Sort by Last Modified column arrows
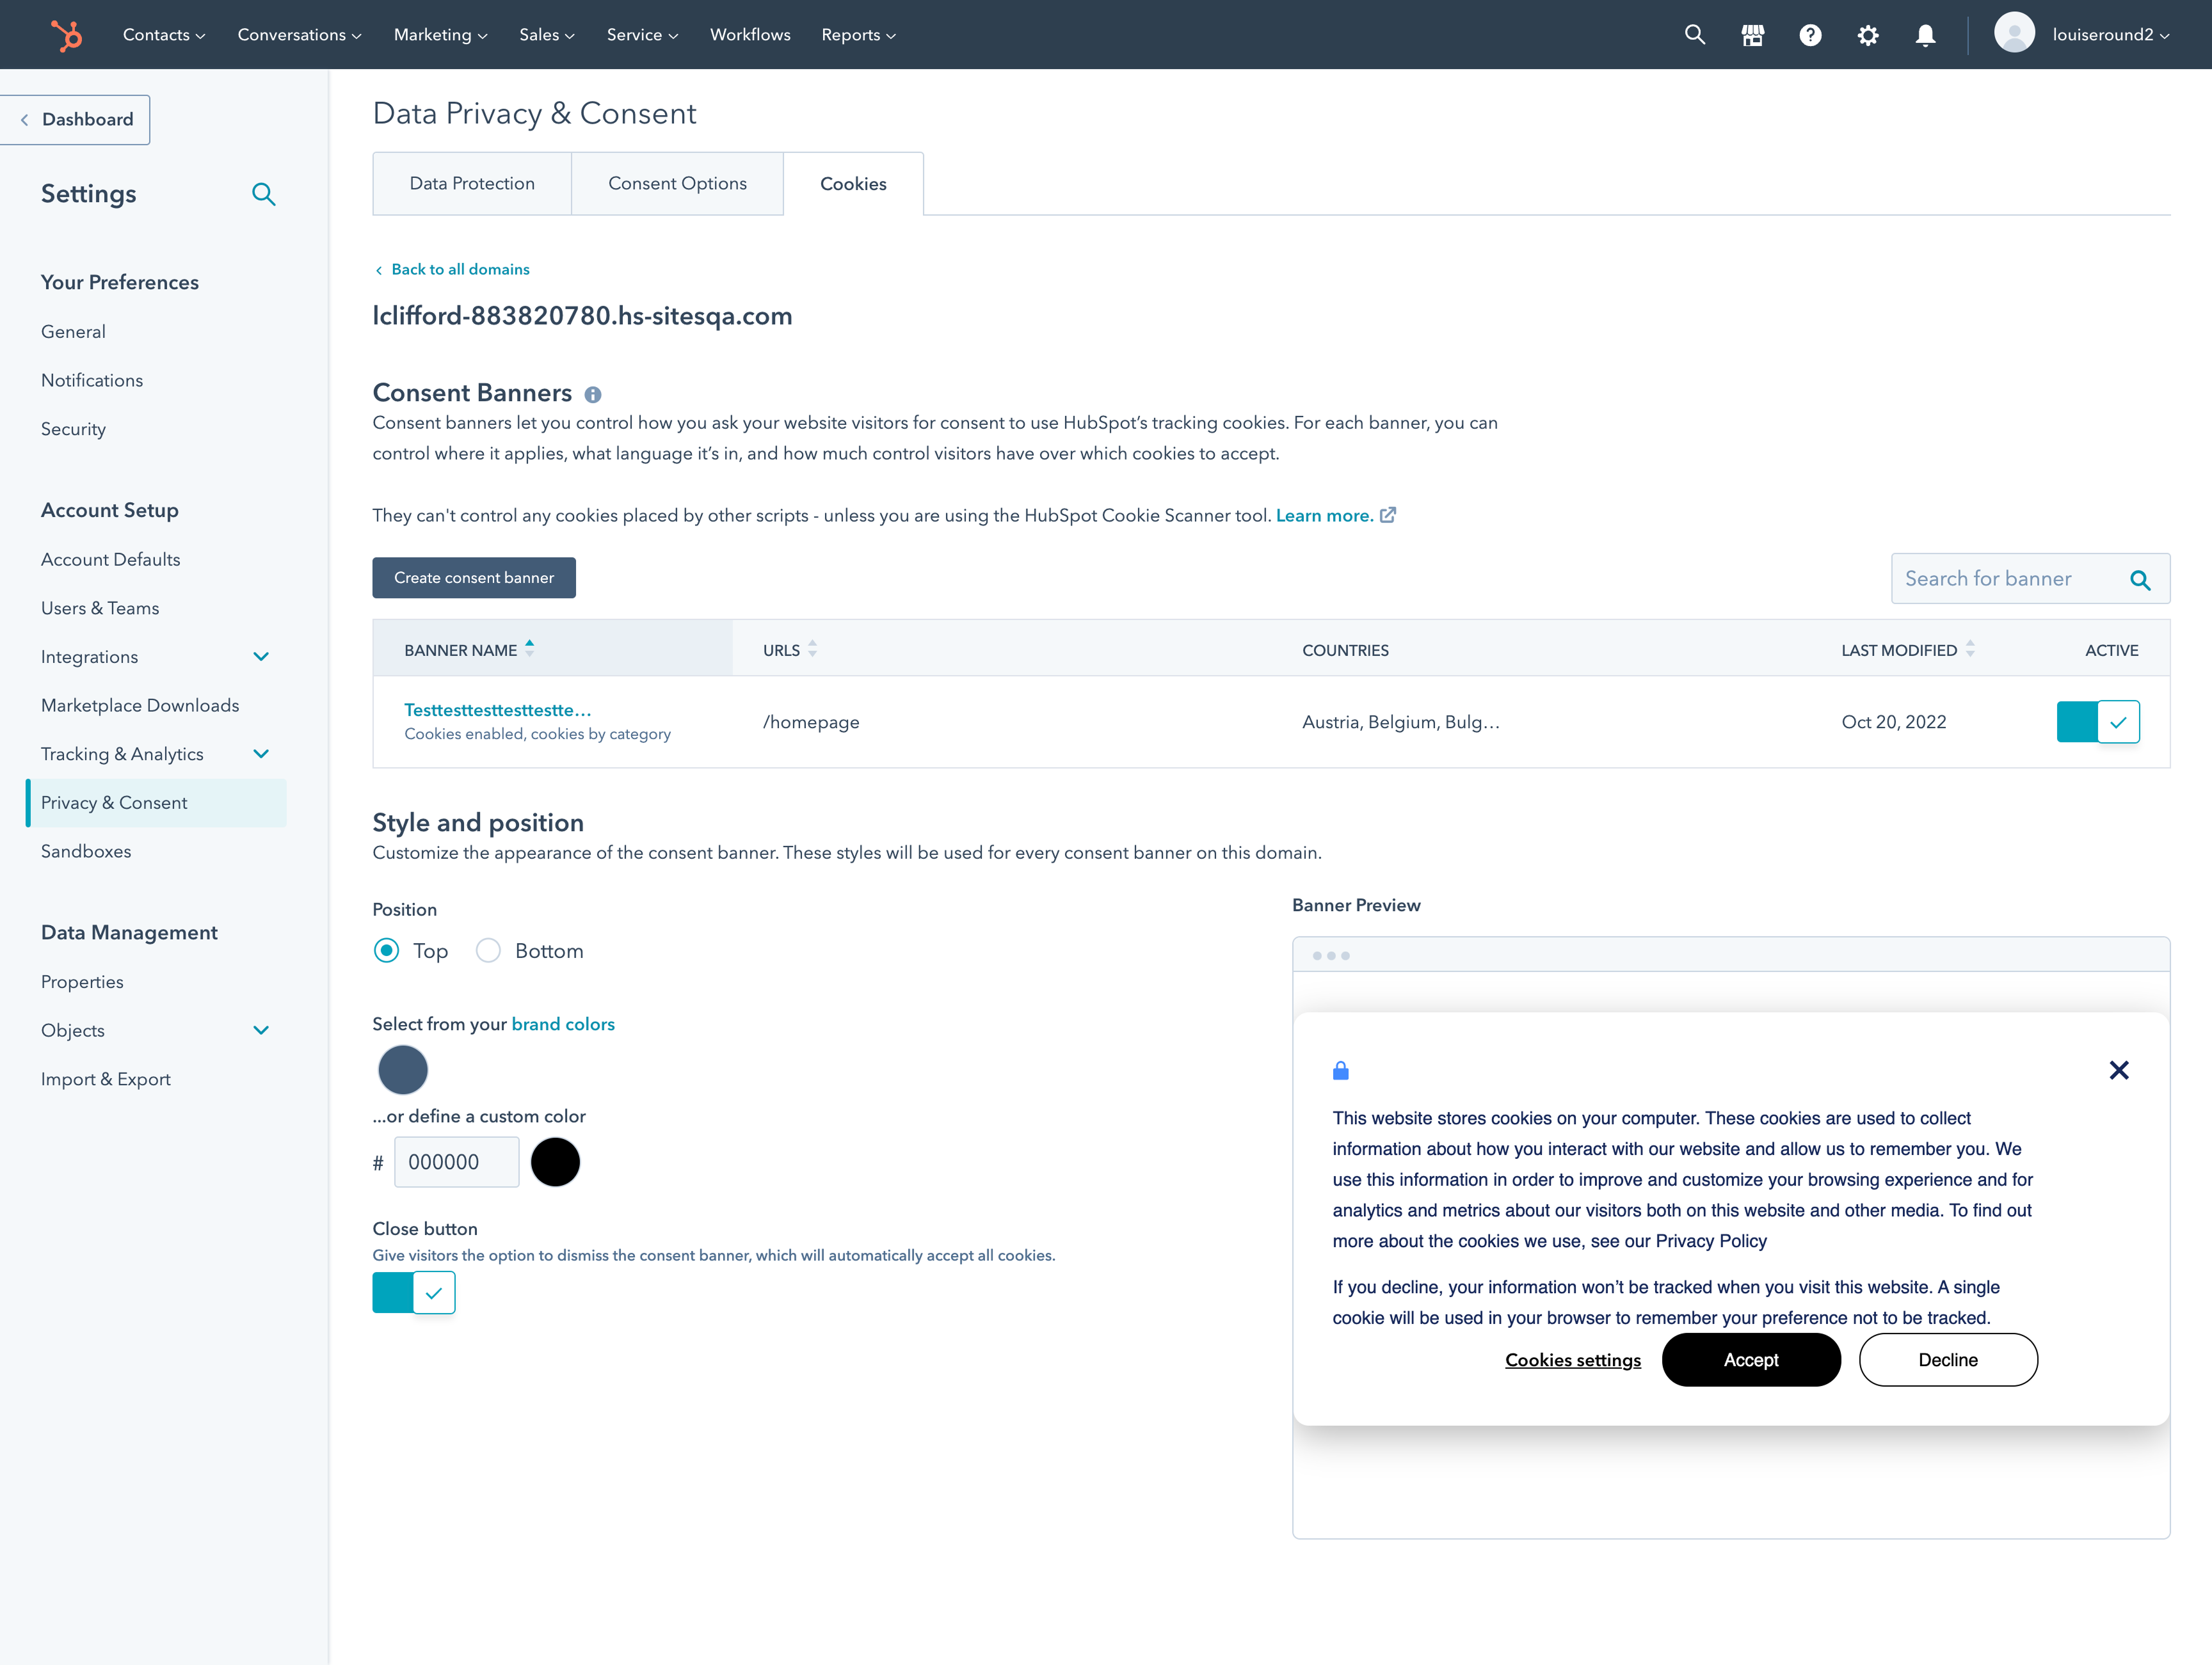The height and width of the screenshot is (1665, 2212). coord(1969,649)
